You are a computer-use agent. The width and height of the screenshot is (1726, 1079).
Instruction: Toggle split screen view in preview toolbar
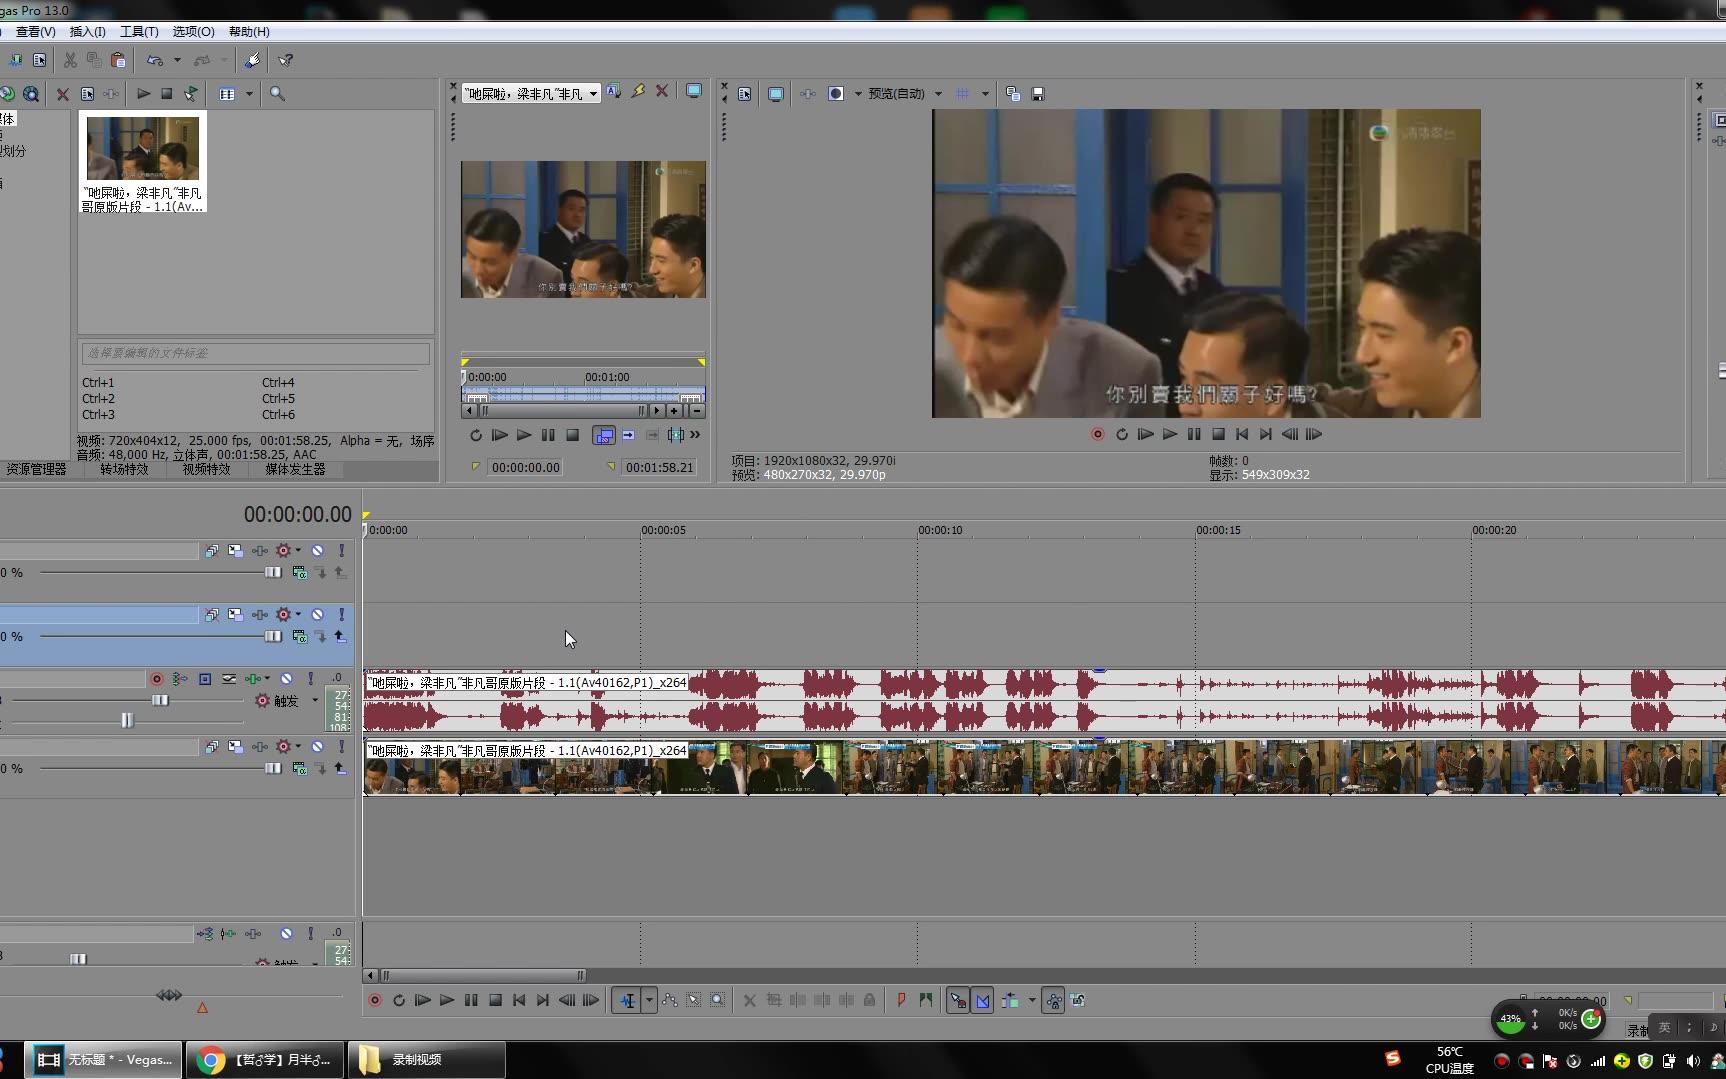pyautogui.click(x=836, y=94)
